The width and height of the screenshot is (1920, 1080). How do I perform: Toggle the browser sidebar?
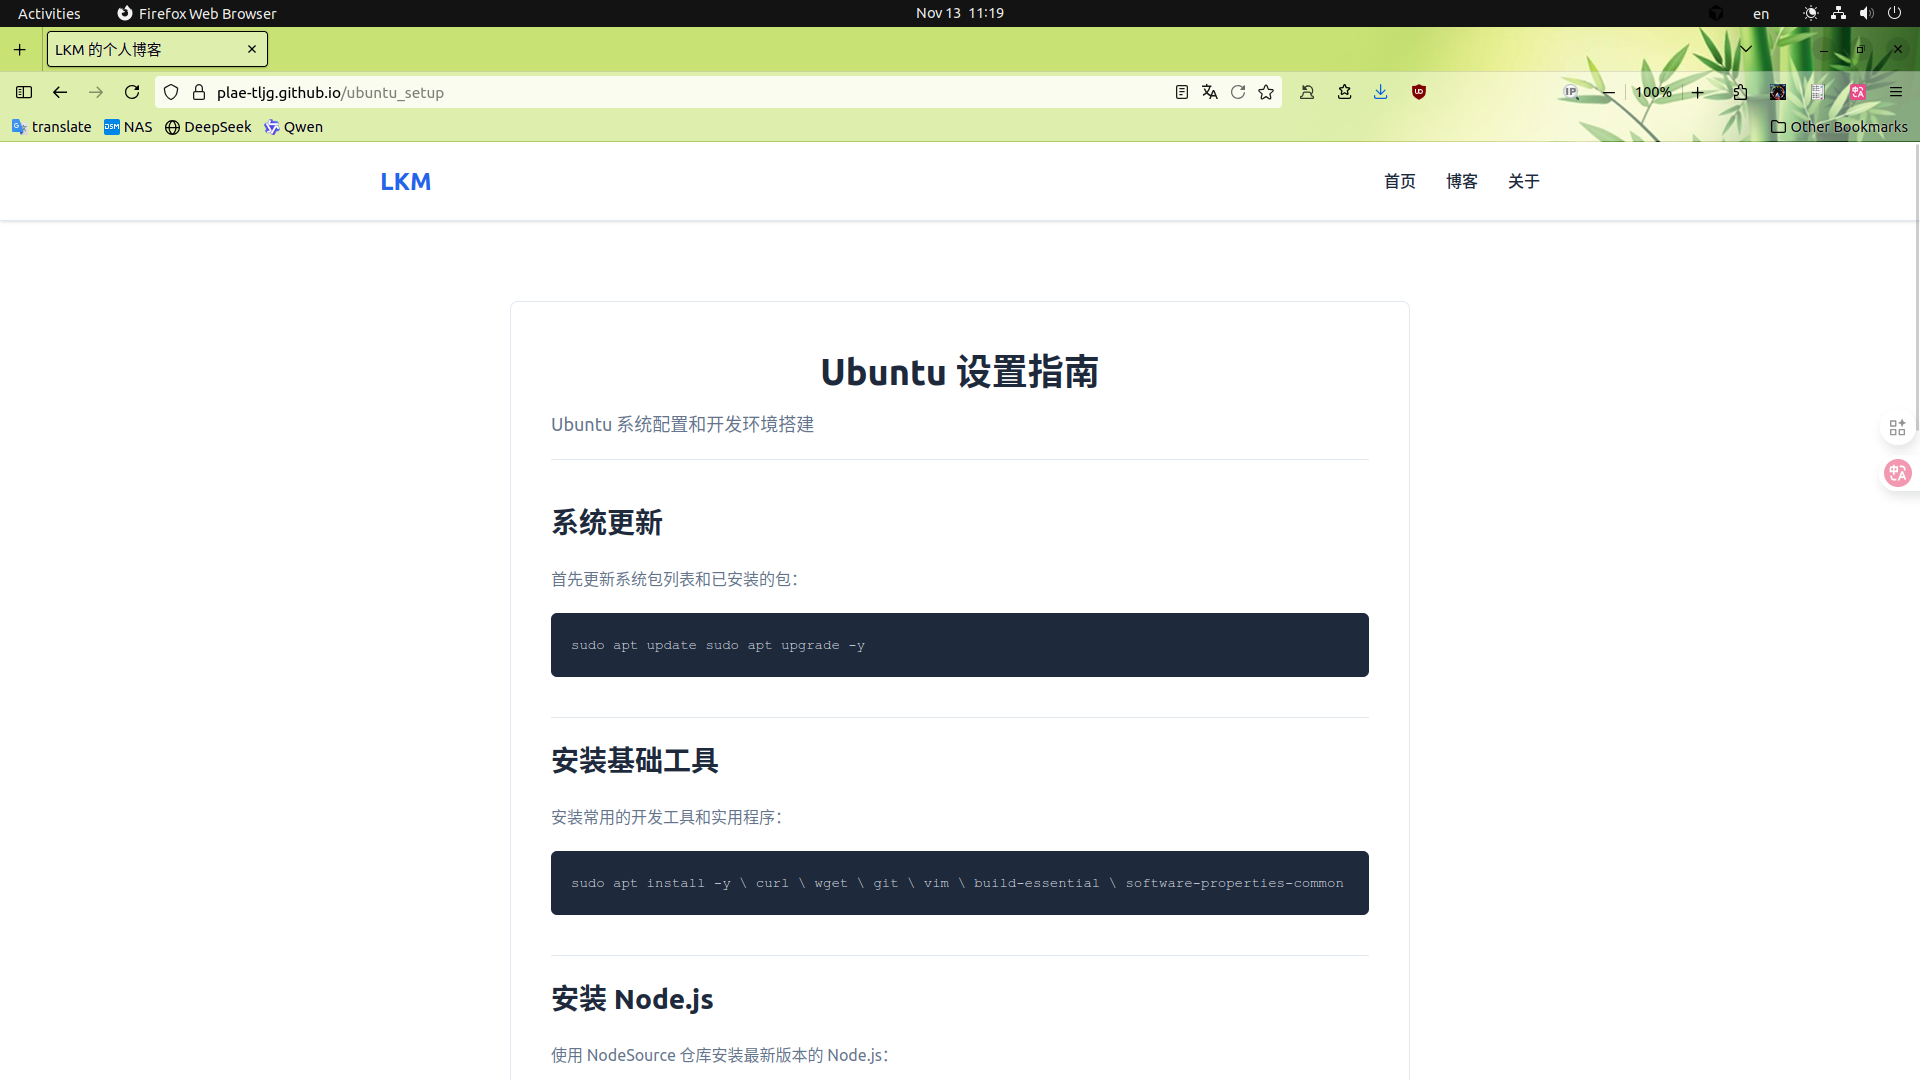(23, 92)
